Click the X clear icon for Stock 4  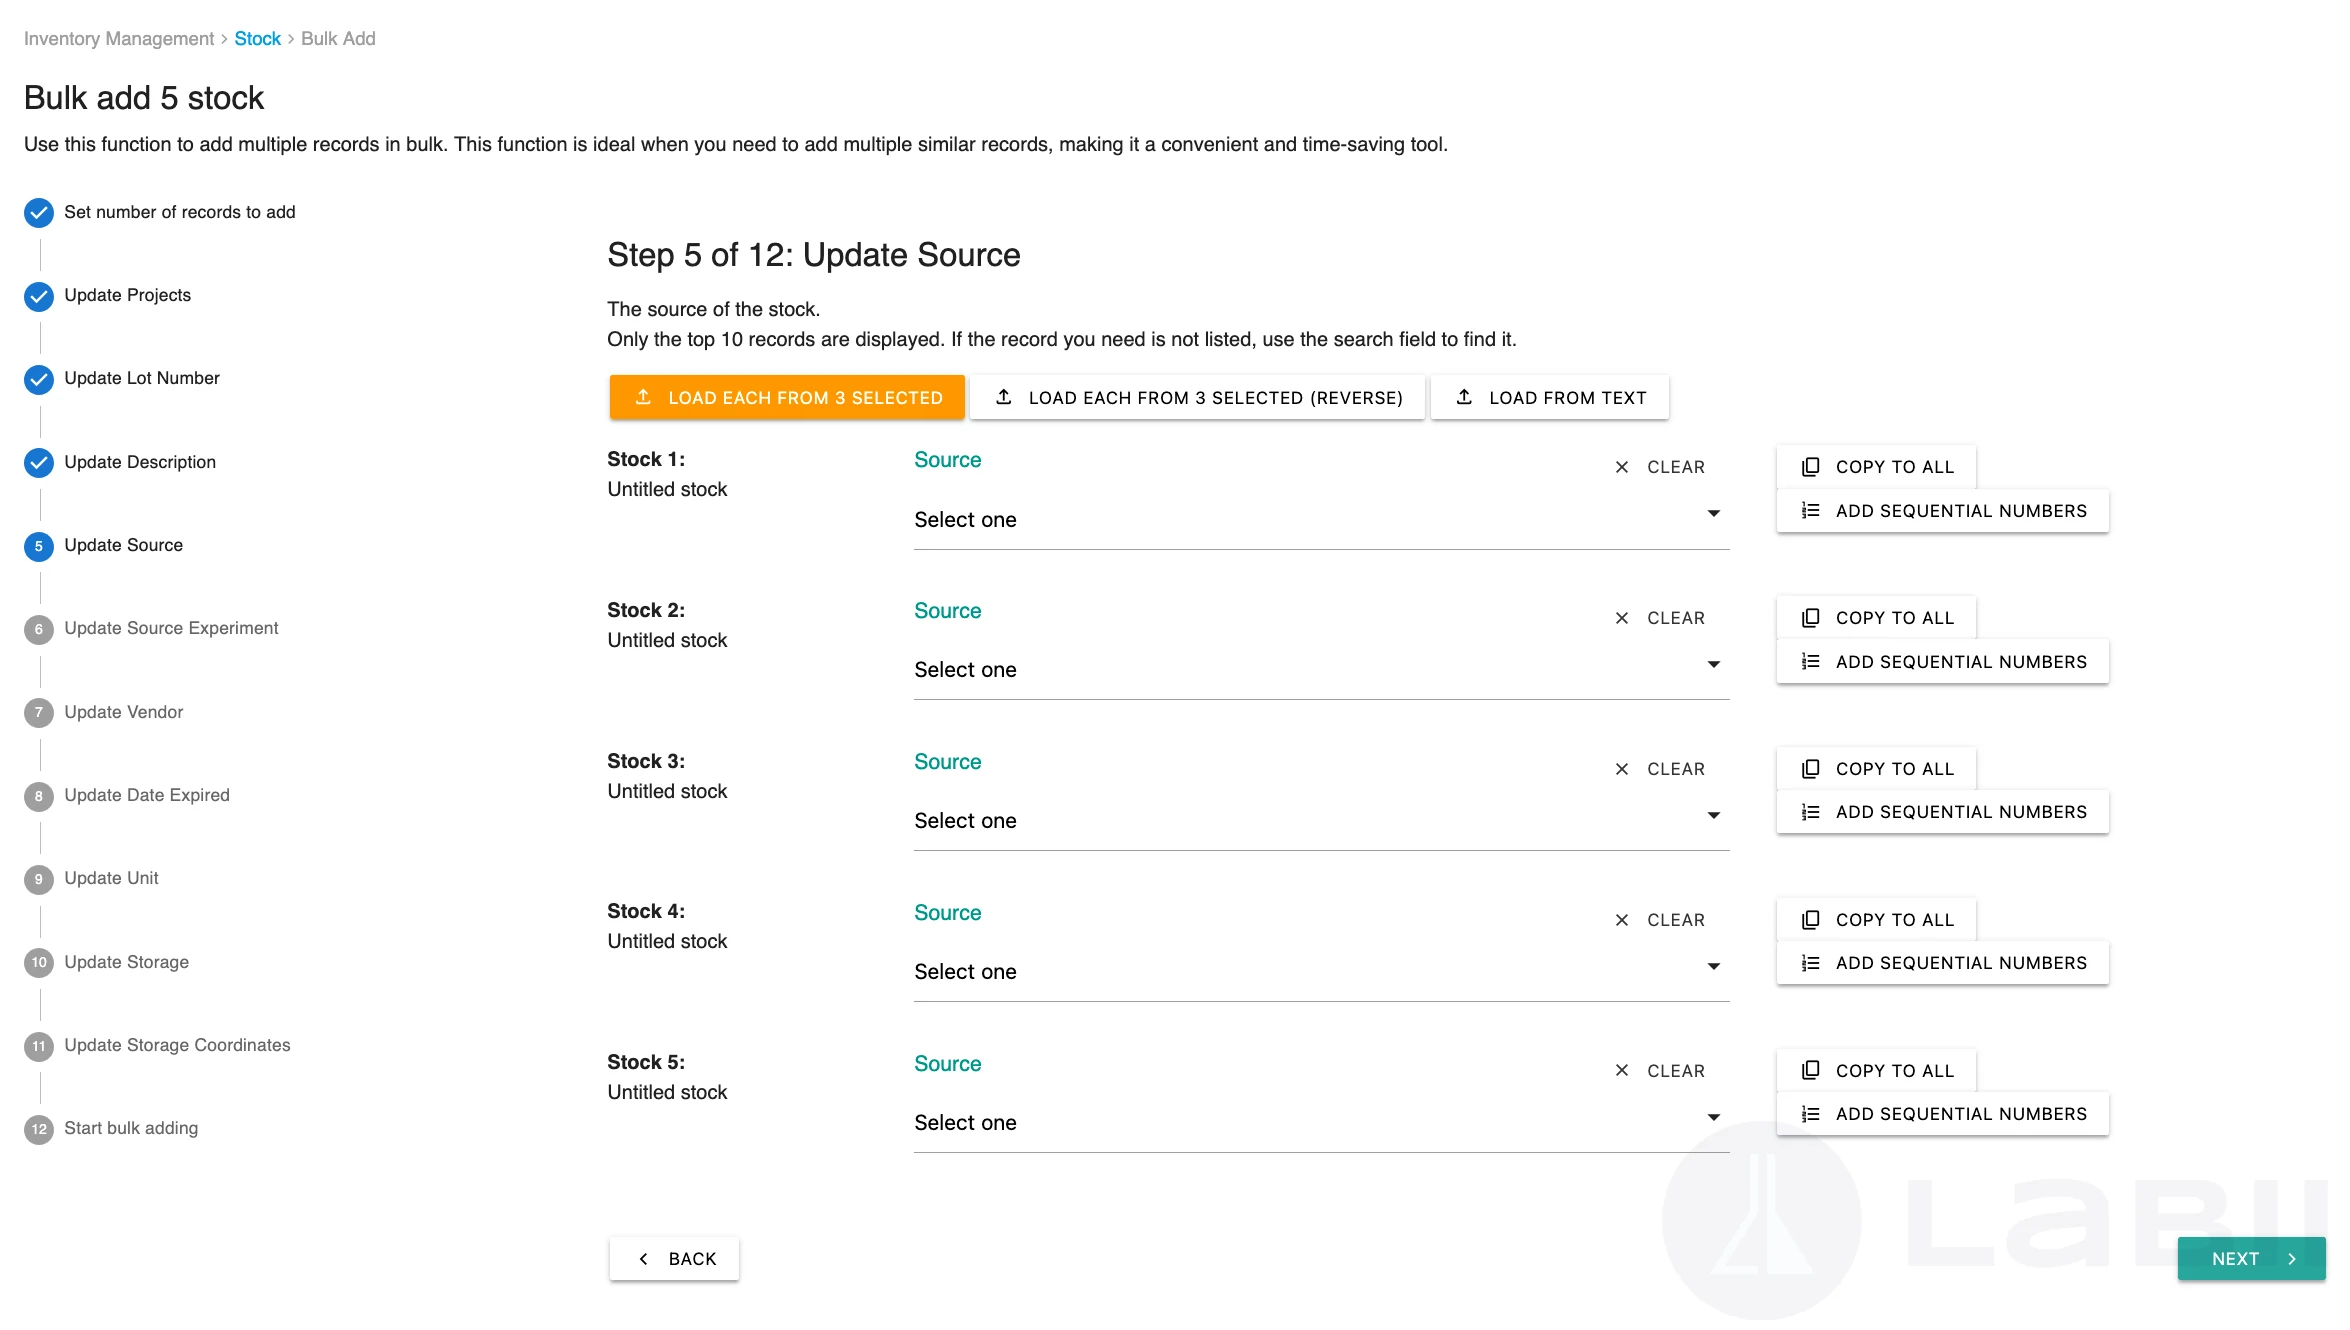coord(1622,920)
